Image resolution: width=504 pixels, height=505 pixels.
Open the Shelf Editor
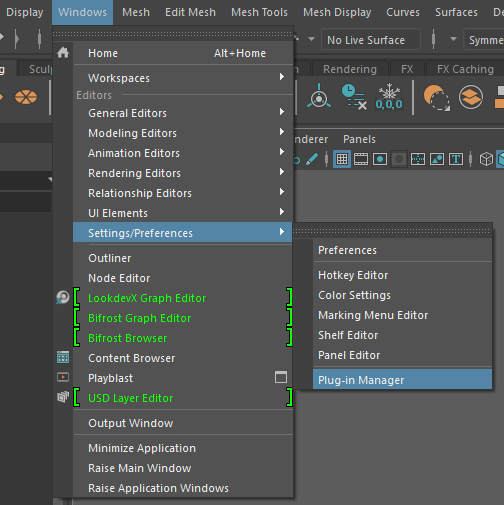(x=403, y=335)
